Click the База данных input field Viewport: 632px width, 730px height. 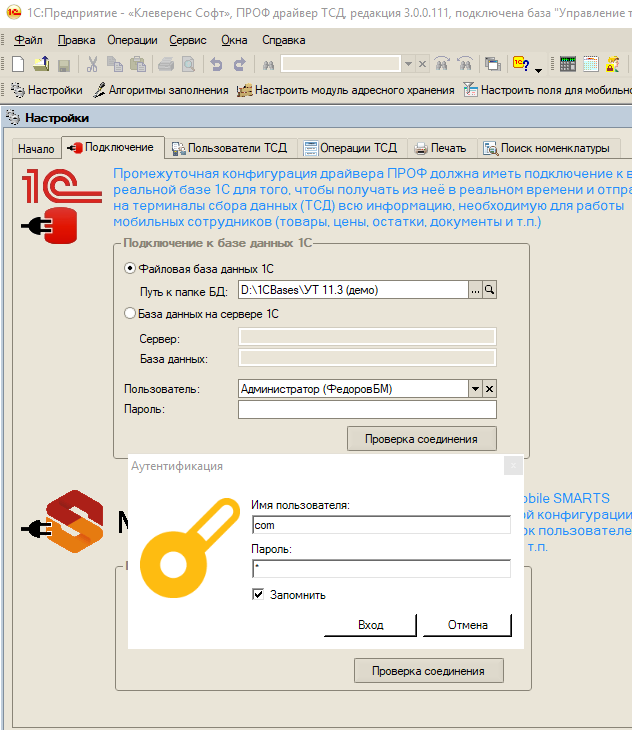pos(367,358)
